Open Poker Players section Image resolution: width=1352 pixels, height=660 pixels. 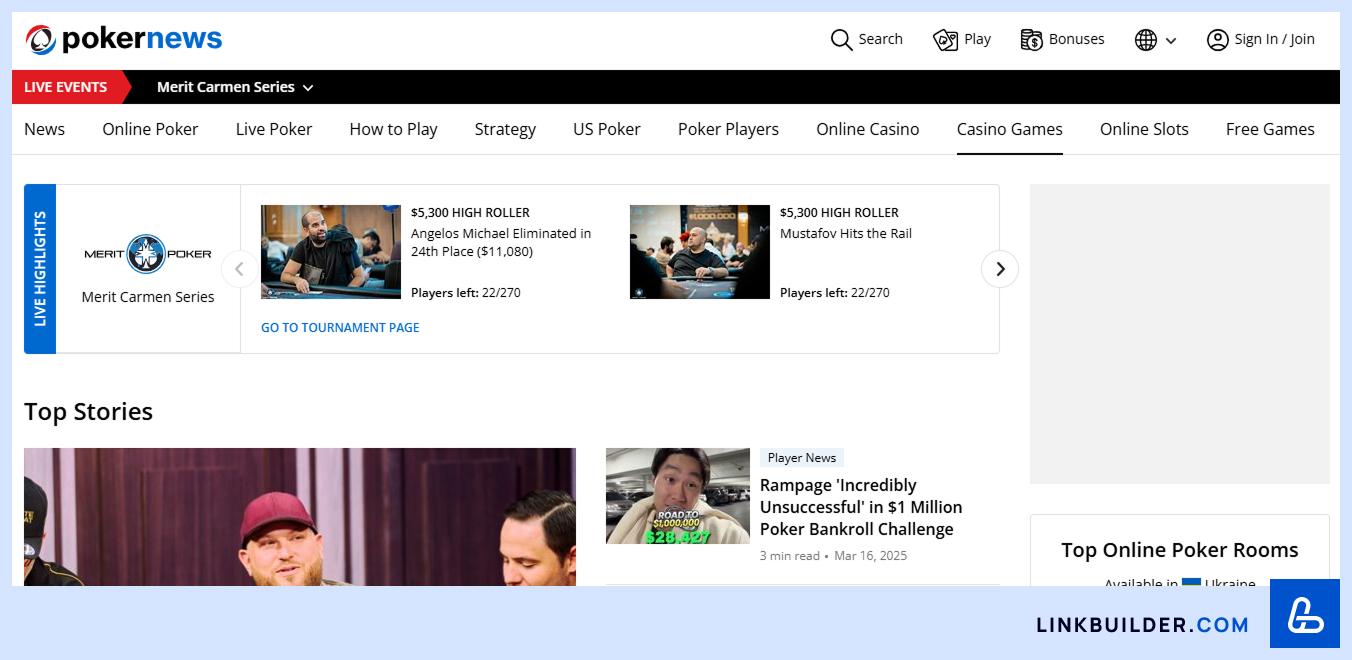pos(728,129)
